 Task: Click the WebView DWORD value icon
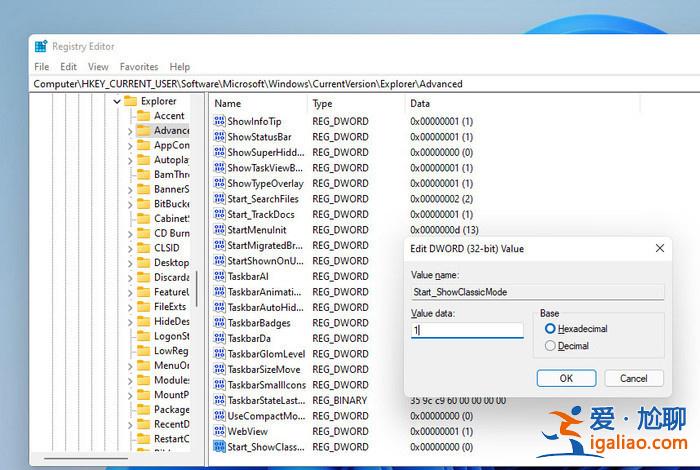[219, 431]
